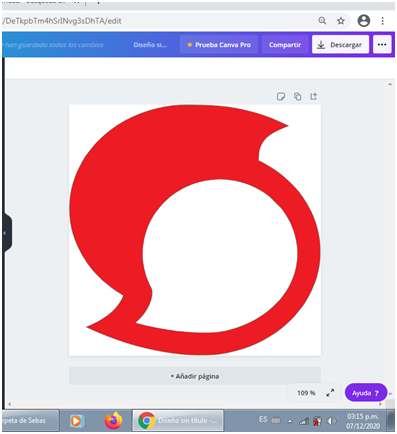Screen dimensions: 397x434
Task: Click the saved changes status text
Action: tap(53, 45)
